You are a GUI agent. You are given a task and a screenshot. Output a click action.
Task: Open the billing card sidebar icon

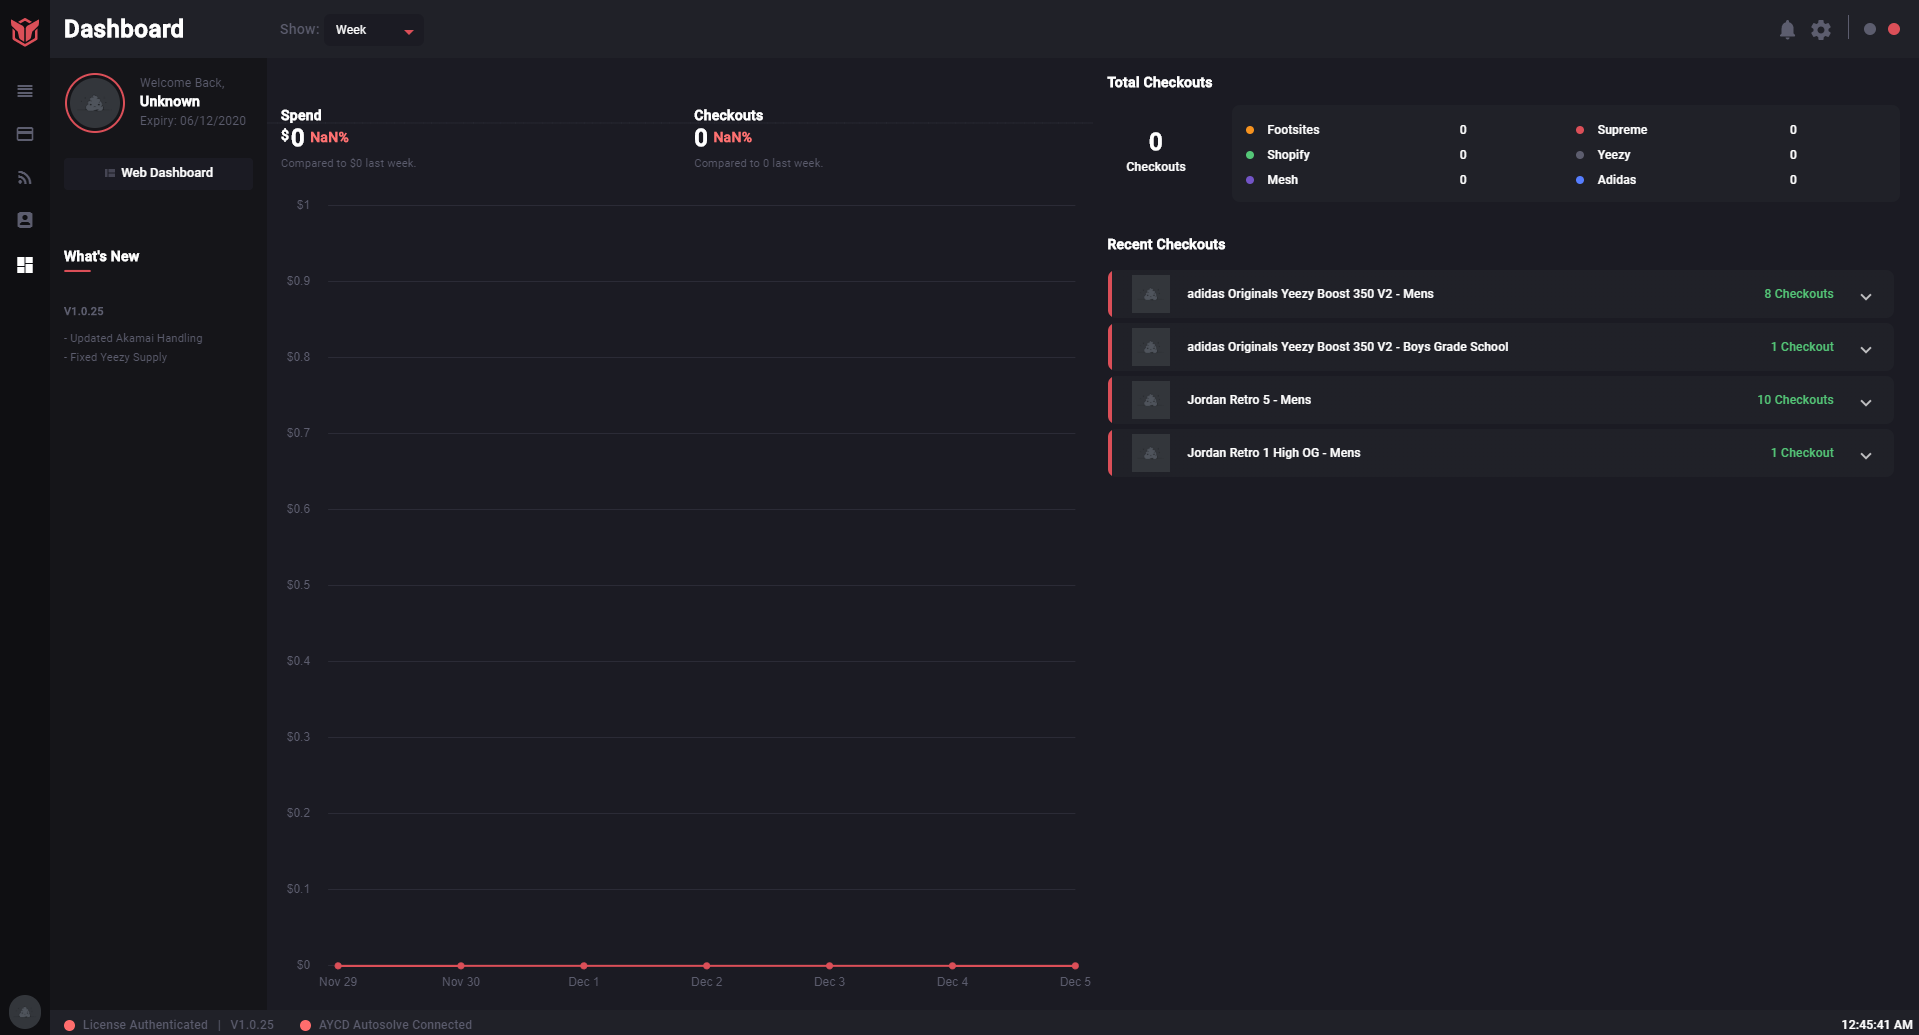[x=25, y=134]
